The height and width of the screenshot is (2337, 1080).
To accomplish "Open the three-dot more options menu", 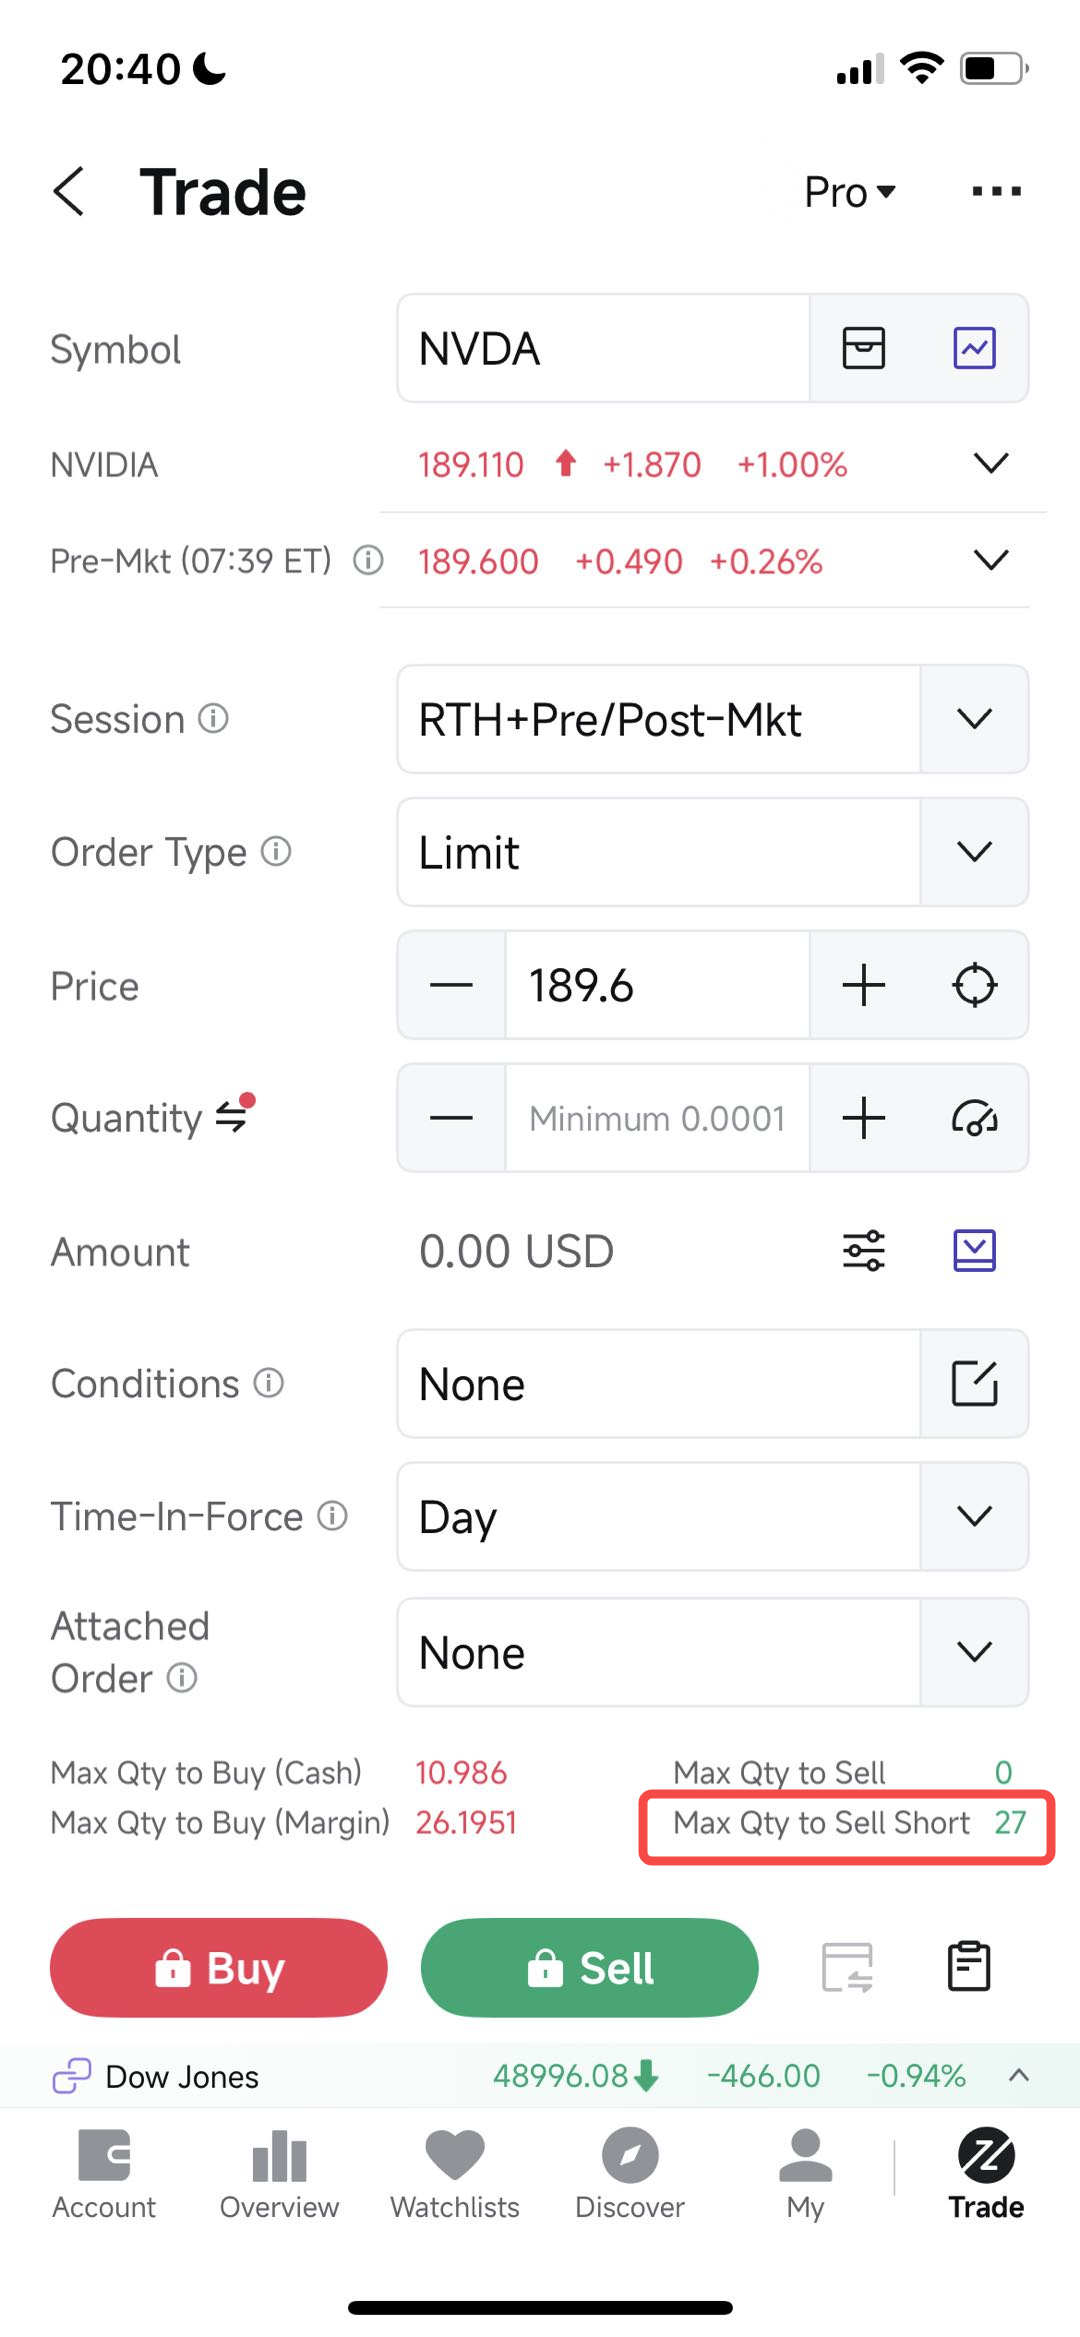I will 996,191.
